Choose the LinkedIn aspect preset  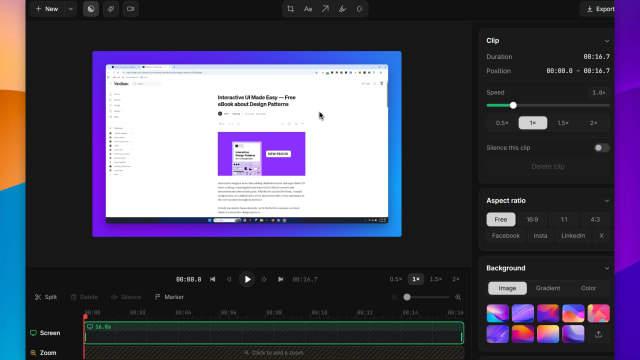(x=573, y=236)
